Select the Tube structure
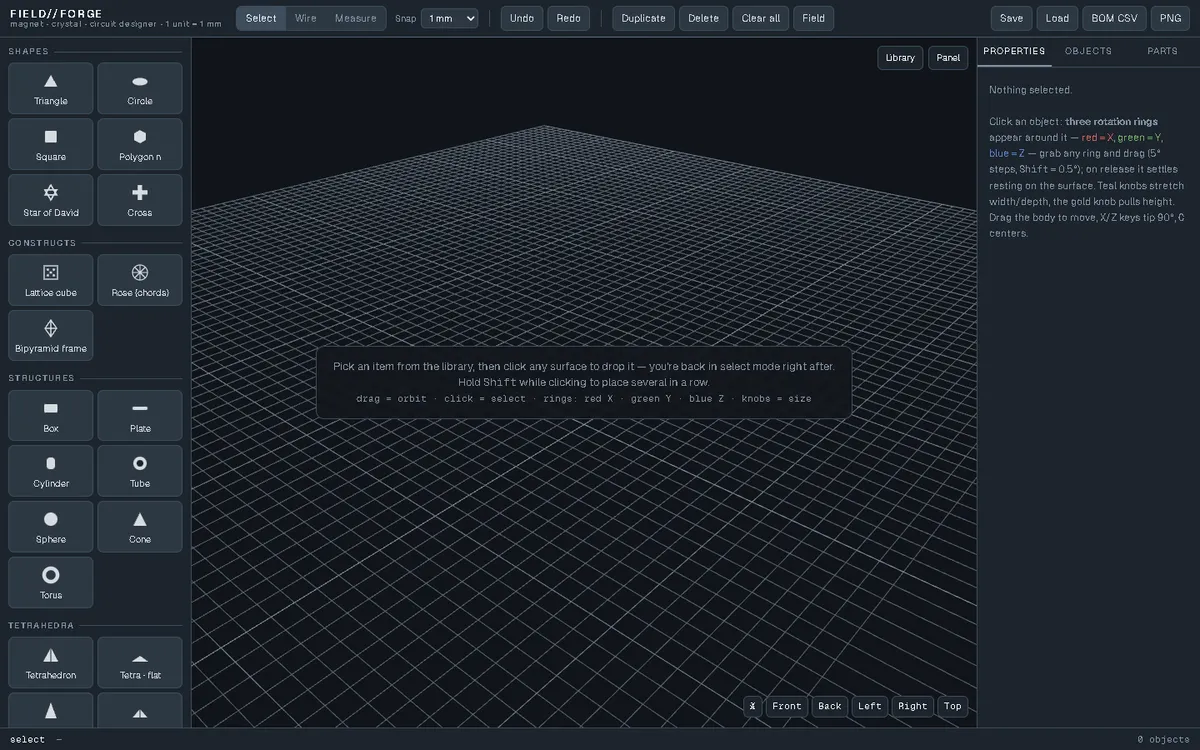Viewport: 1200px width, 750px height. [140, 471]
